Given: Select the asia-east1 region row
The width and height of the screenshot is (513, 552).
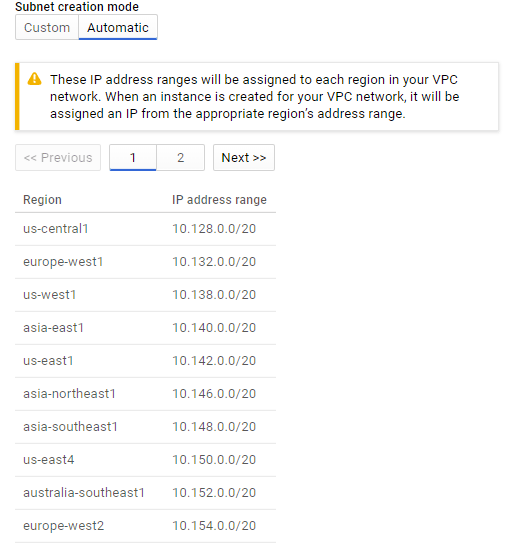Looking at the screenshot, I should pos(145,328).
